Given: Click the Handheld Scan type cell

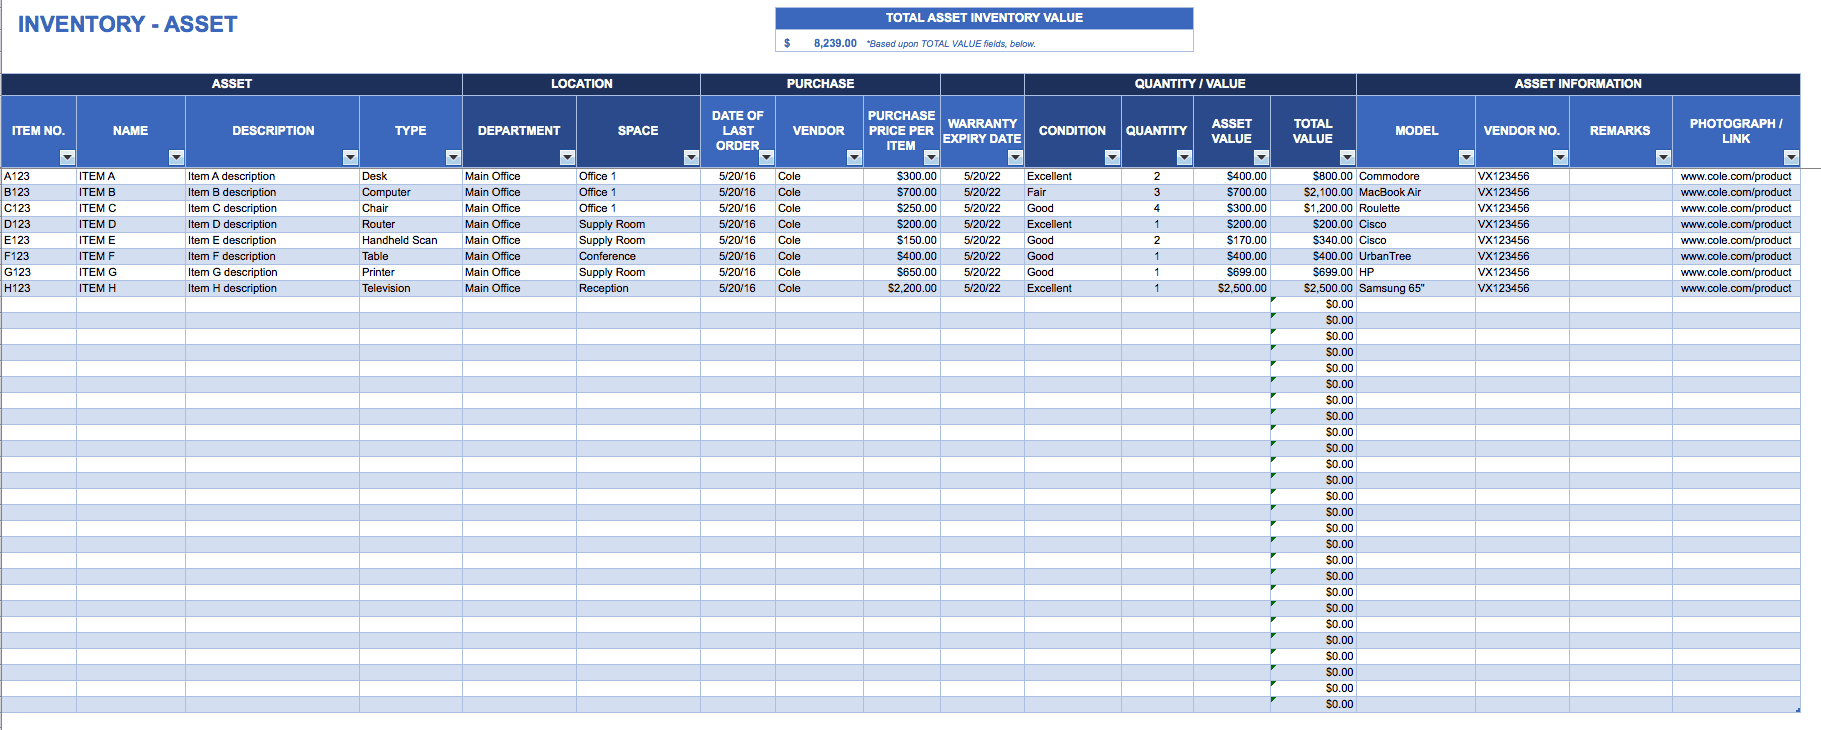Looking at the screenshot, I should pos(400,240).
